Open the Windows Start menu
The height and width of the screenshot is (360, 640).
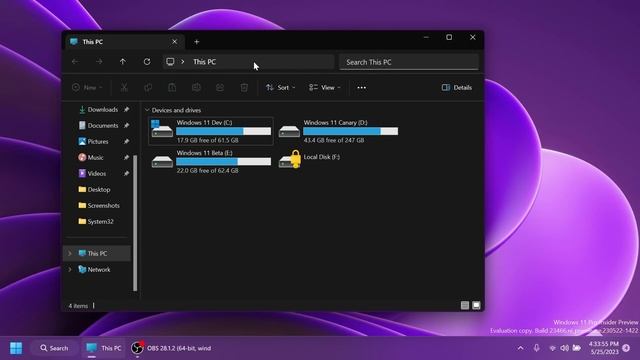tap(16, 348)
